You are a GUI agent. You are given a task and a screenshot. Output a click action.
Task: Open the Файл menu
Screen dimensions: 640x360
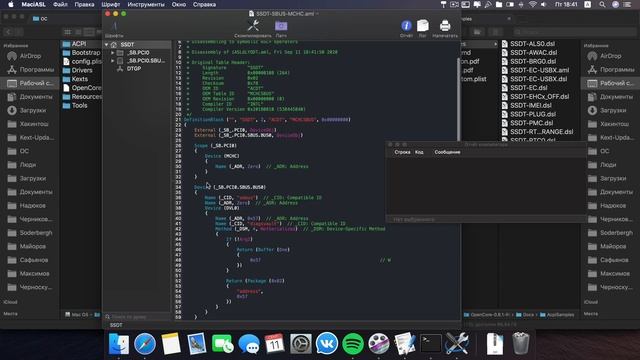[x=60, y=4]
